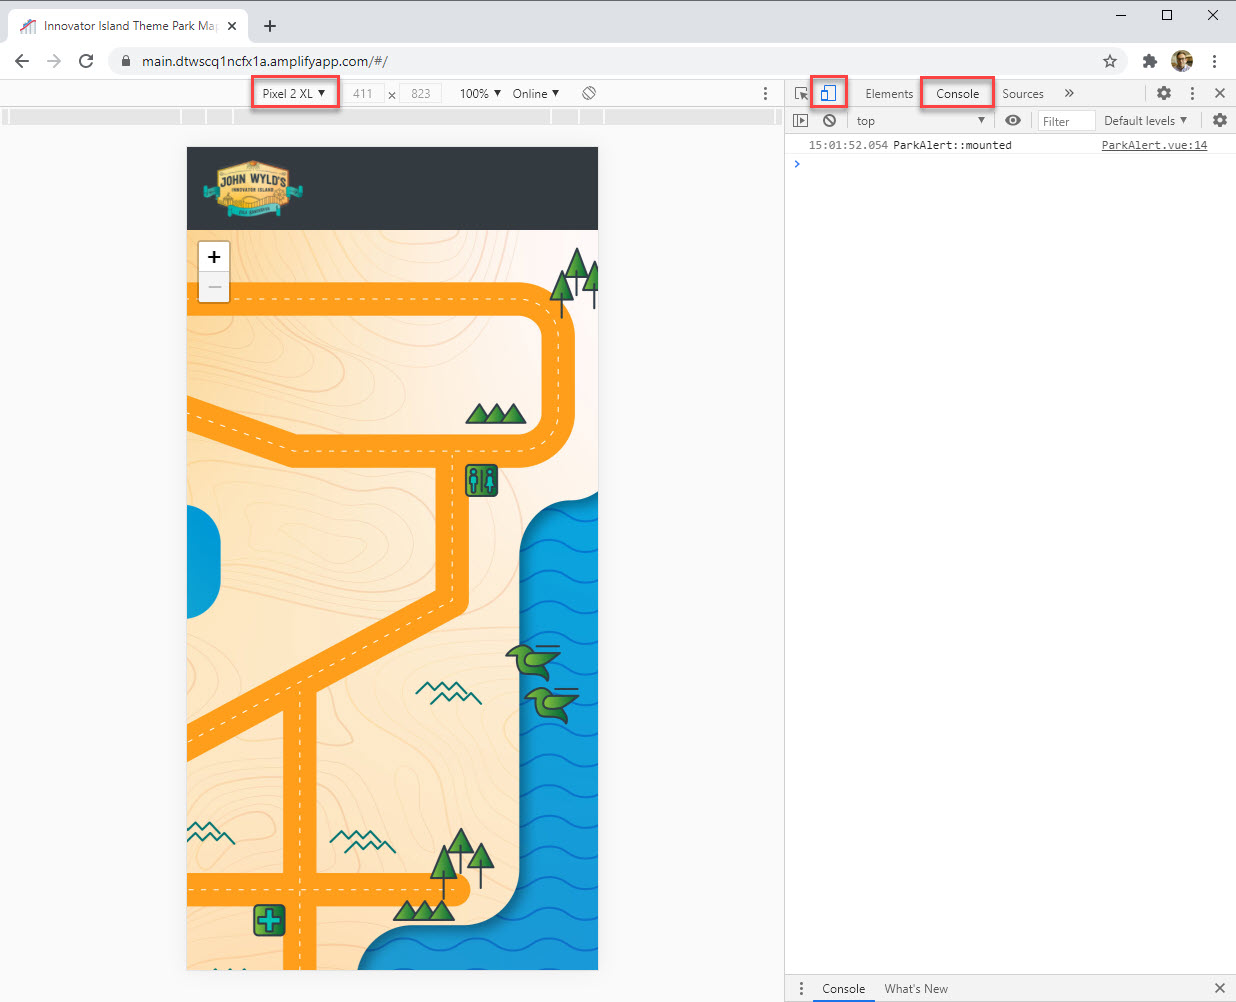Click the create live expression eye icon

point(1012,120)
